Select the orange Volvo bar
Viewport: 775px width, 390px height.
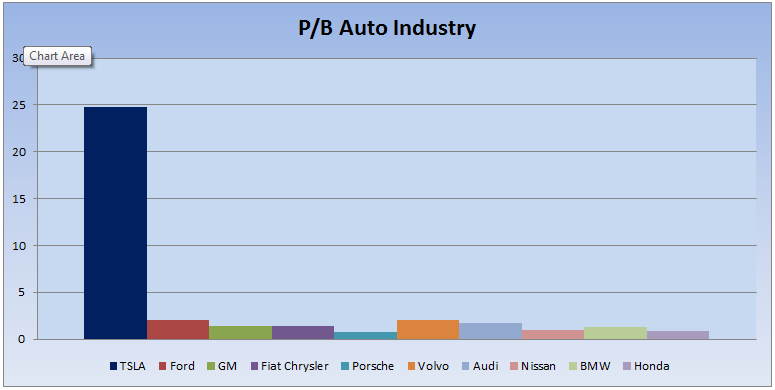[x=428, y=330]
